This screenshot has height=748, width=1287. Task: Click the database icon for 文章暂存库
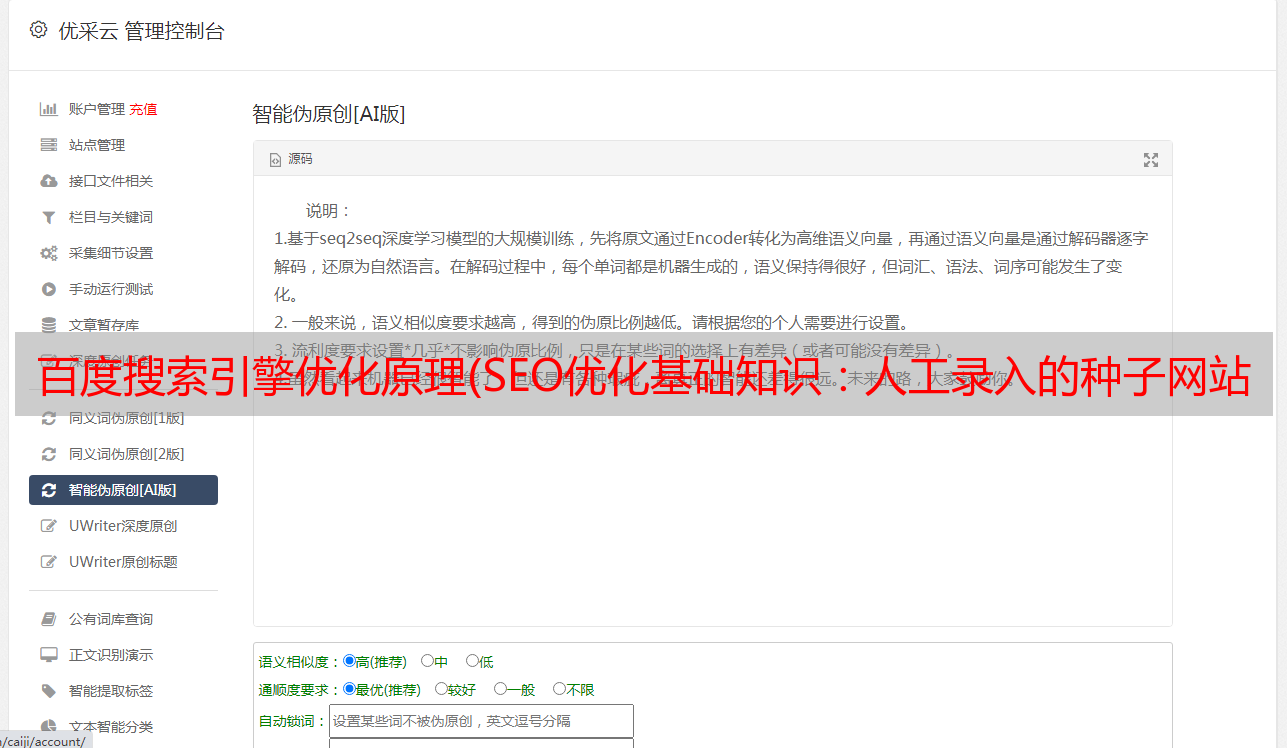(48, 324)
